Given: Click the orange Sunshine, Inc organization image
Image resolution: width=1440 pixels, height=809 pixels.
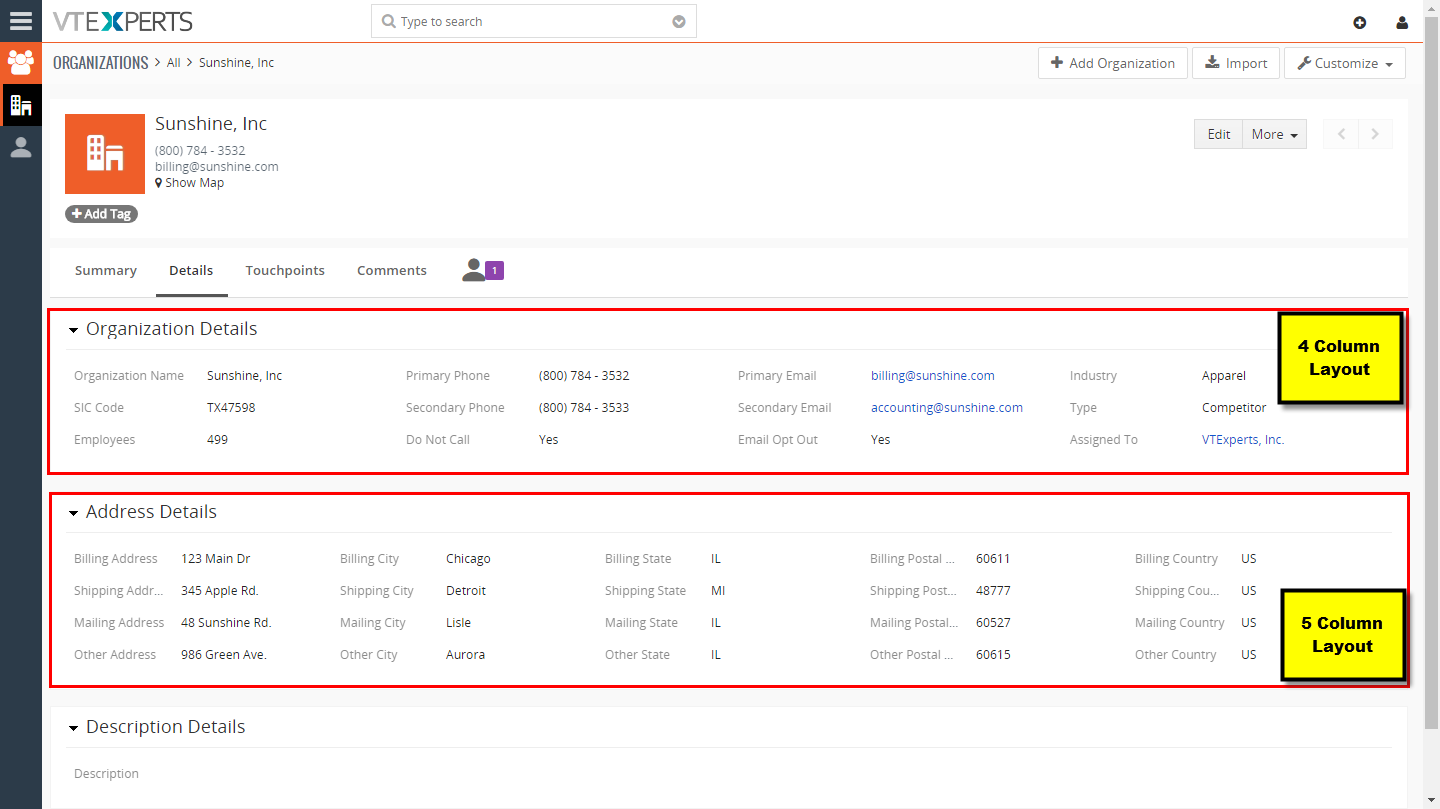Looking at the screenshot, I should [105, 154].
